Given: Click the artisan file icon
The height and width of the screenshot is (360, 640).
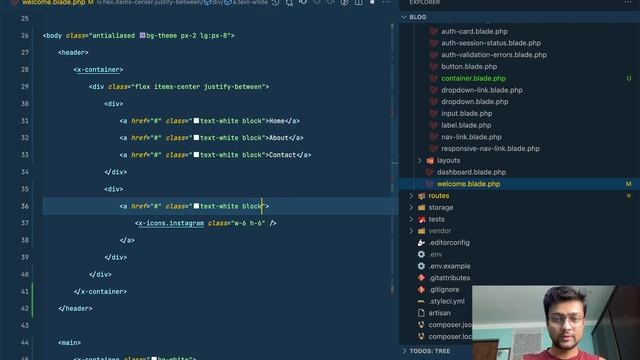Looking at the screenshot, I should 422,313.
